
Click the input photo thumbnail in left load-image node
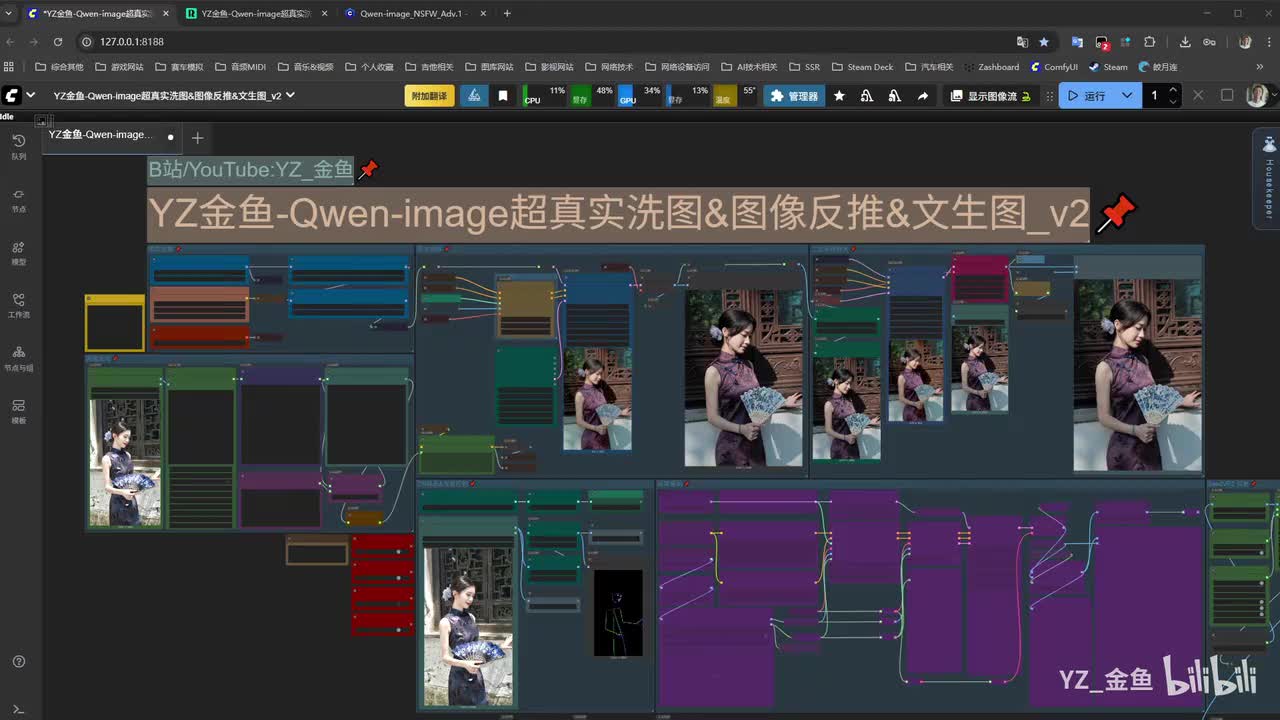[x=125, y=462]
